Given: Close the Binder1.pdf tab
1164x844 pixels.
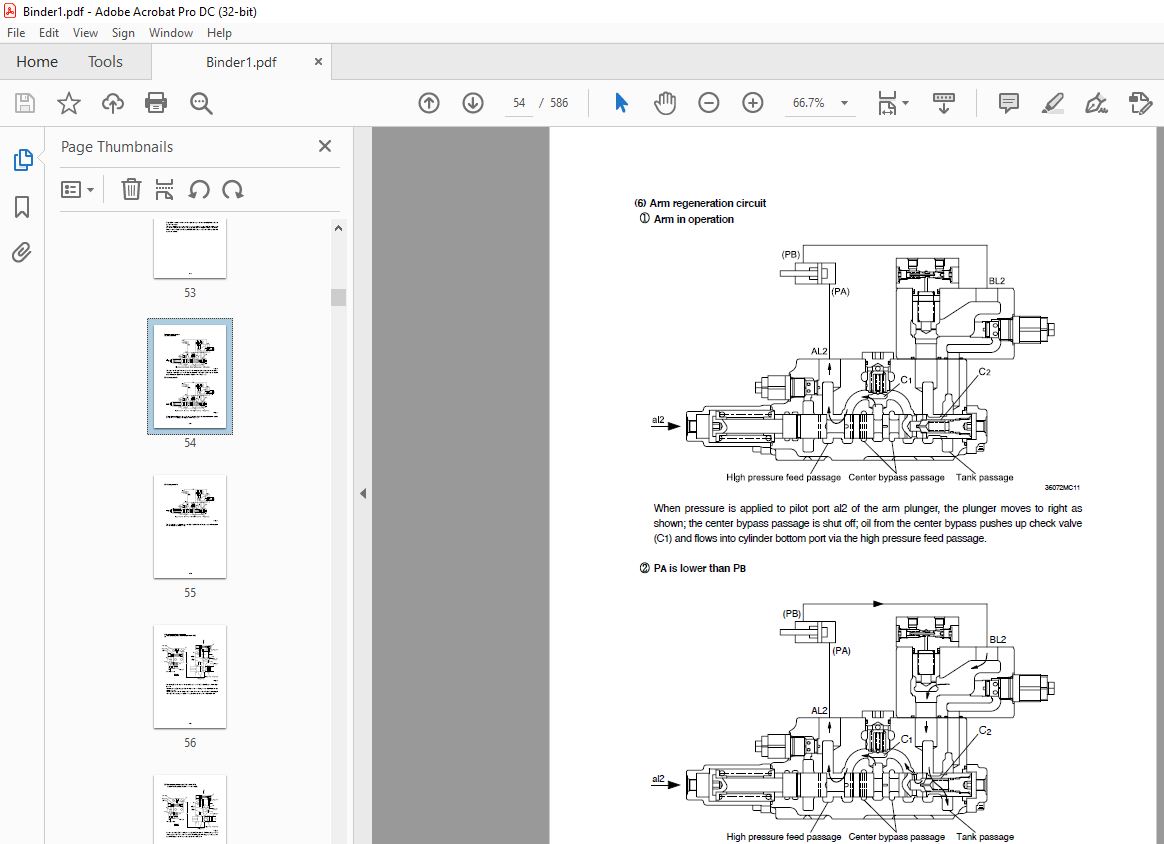Looking at the screenshot, I should click(x=318, y=62).
